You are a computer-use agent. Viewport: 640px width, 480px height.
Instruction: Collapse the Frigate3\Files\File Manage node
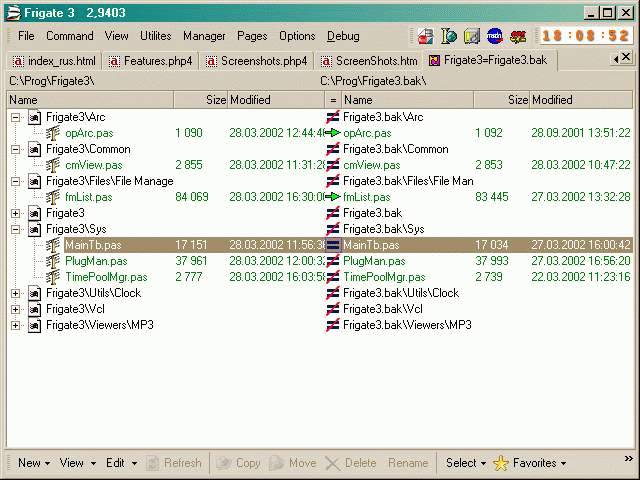[16, 181]
